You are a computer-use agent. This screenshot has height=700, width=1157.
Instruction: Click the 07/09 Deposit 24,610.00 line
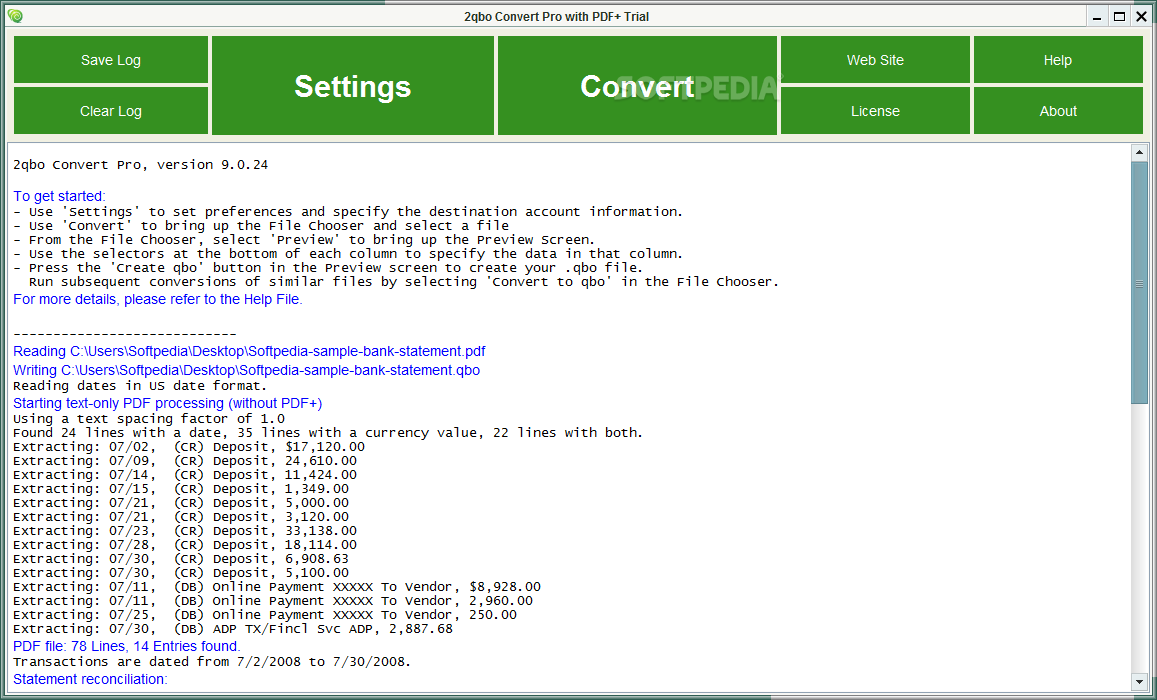(184, 461)
